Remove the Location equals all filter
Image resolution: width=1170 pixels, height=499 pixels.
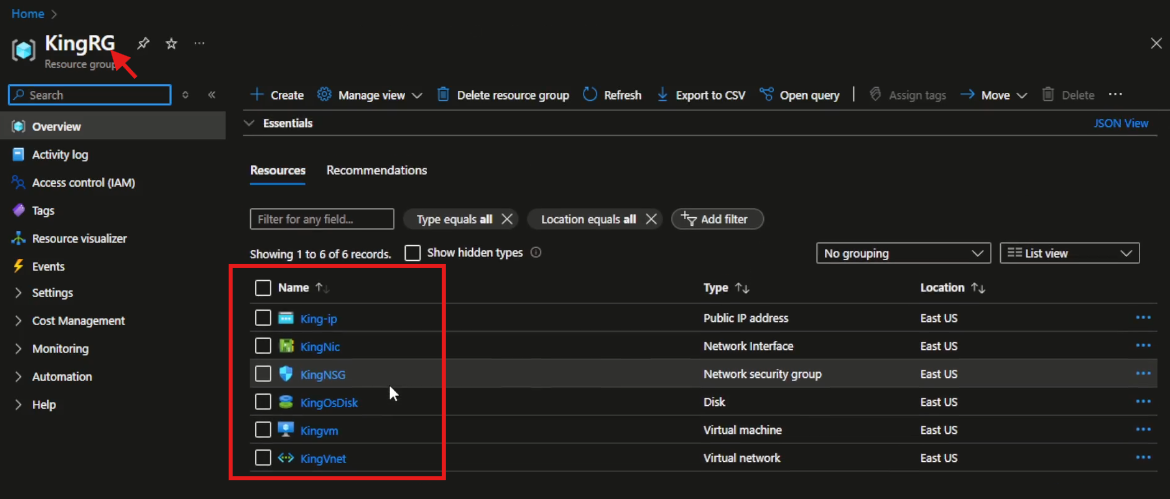click(650, 219)
